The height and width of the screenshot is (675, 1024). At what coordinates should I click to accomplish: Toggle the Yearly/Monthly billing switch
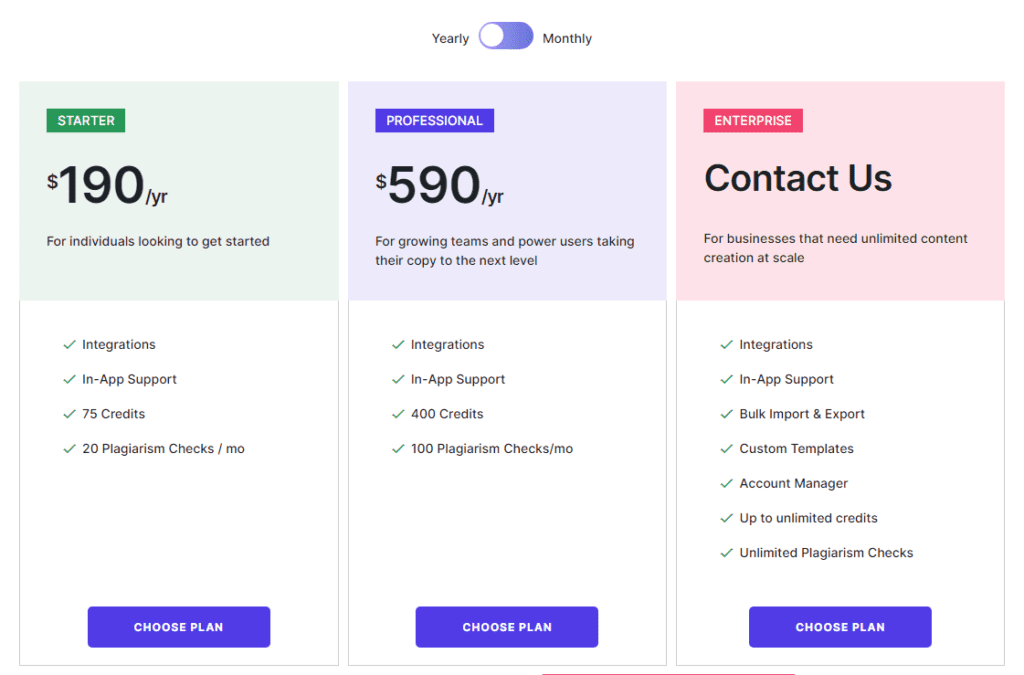pos(506,37)
